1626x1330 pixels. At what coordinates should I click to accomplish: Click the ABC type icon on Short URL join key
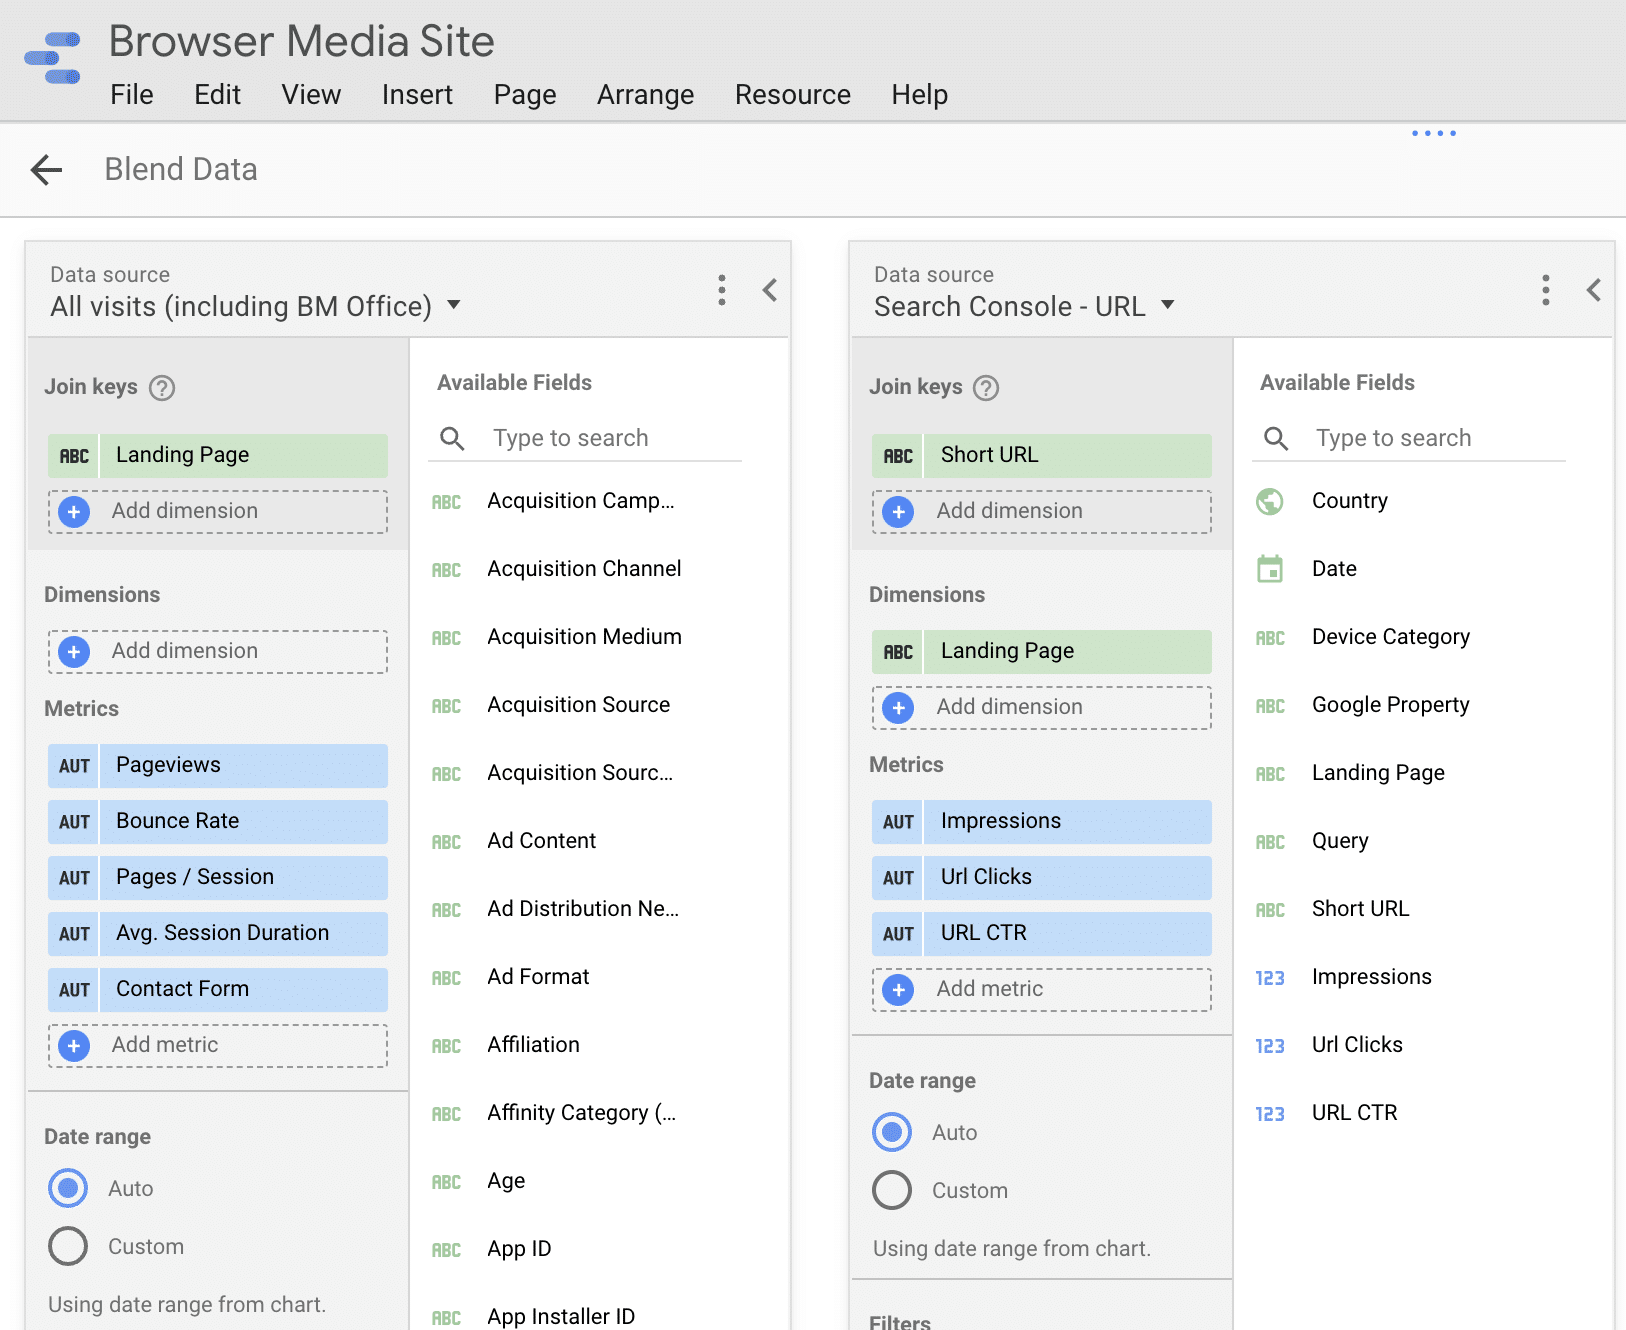click(898, 456)
